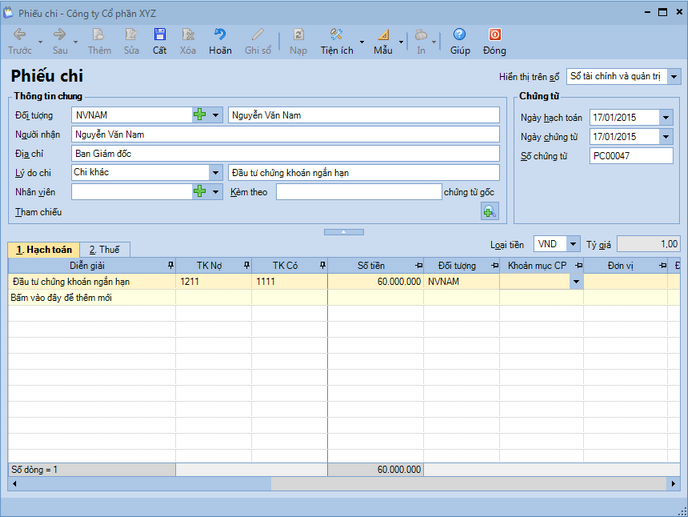Click the reason description field Đầu tư chứng khoán

point(364,172)
